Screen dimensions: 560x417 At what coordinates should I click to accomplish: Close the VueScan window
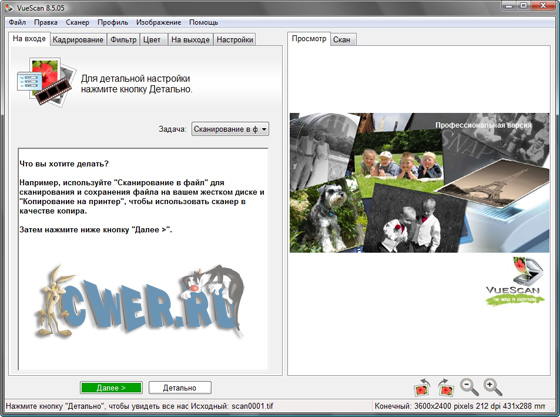[x=543, y=6]
